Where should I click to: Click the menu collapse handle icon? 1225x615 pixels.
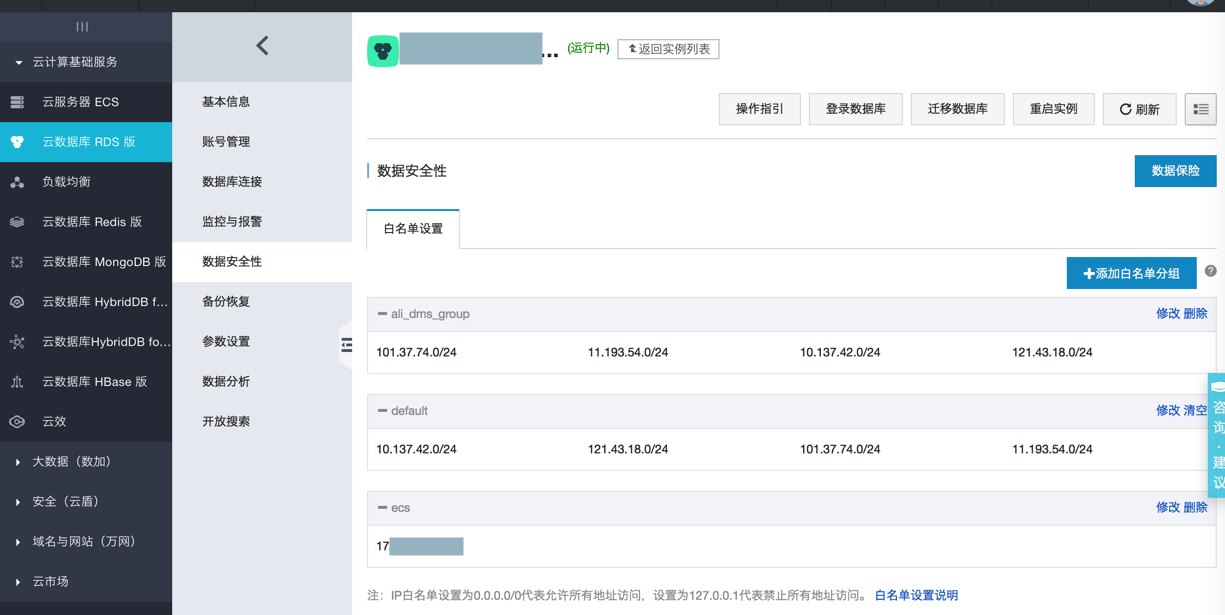pyautogui.click(x=346, y=345)
